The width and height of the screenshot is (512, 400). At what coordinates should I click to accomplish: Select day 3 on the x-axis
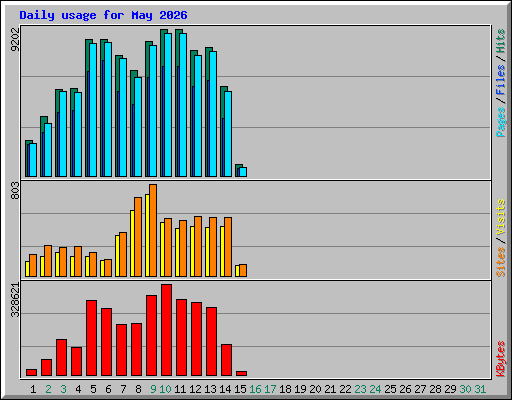coord(63,389)
